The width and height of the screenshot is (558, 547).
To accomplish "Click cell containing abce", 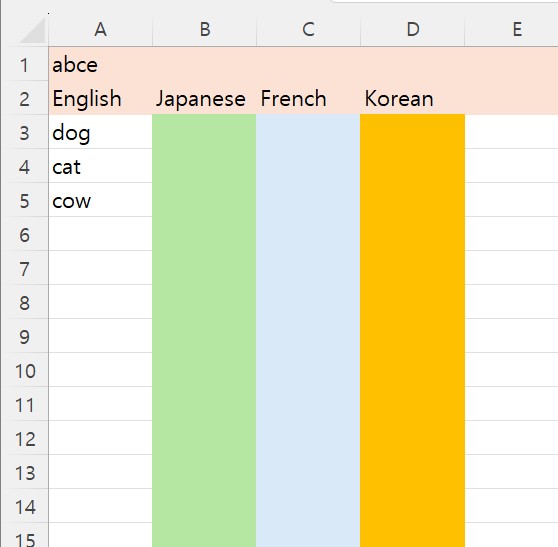I will (x=101, y=64).
